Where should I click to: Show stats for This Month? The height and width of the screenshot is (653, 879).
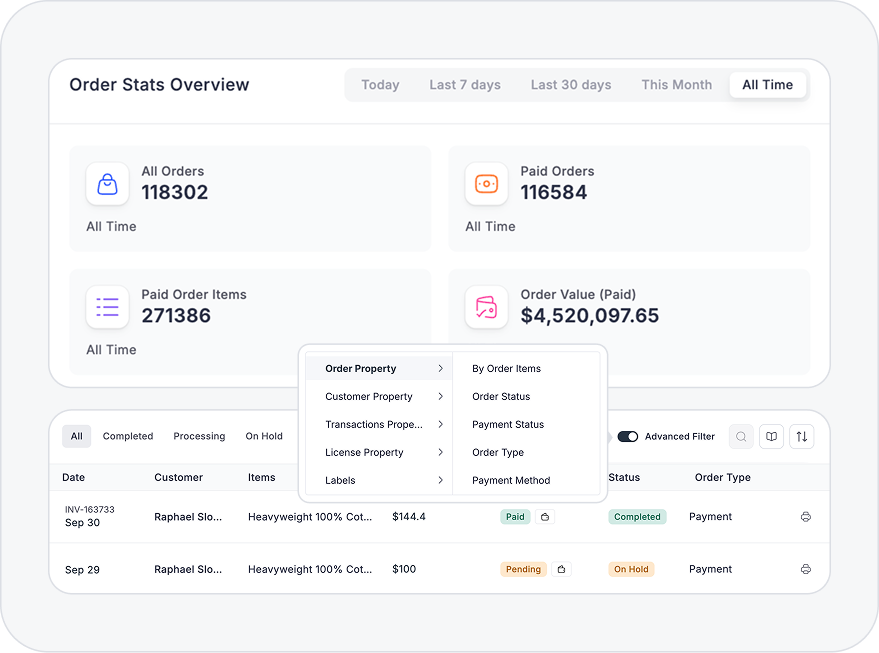677,85
